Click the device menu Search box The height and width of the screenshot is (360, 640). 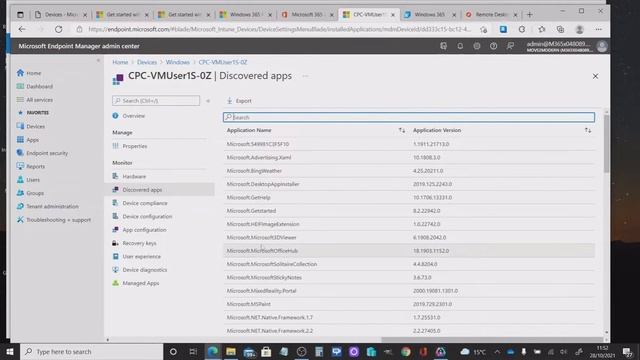coord(156,100)
